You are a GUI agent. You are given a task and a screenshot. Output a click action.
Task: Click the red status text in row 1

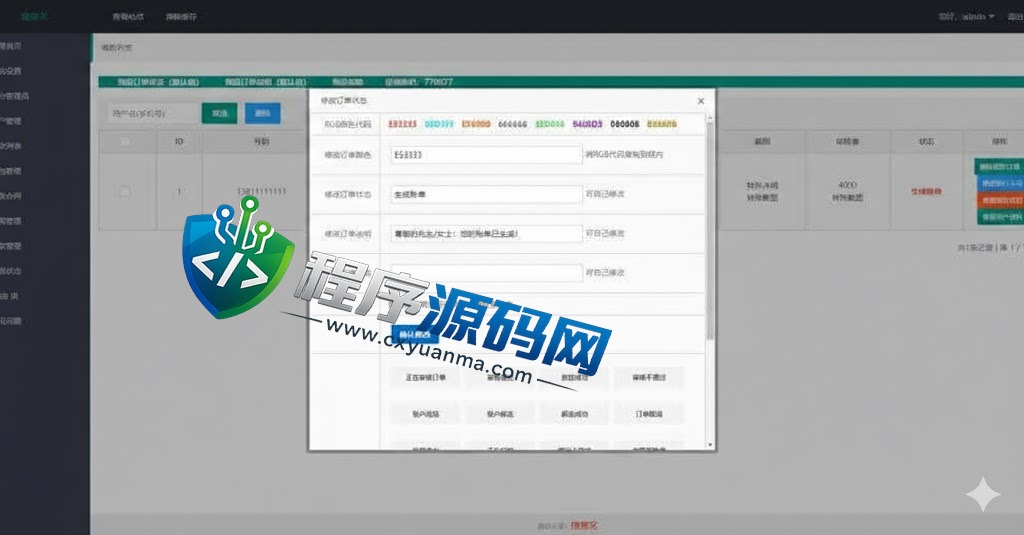click(x=926, y=192)
